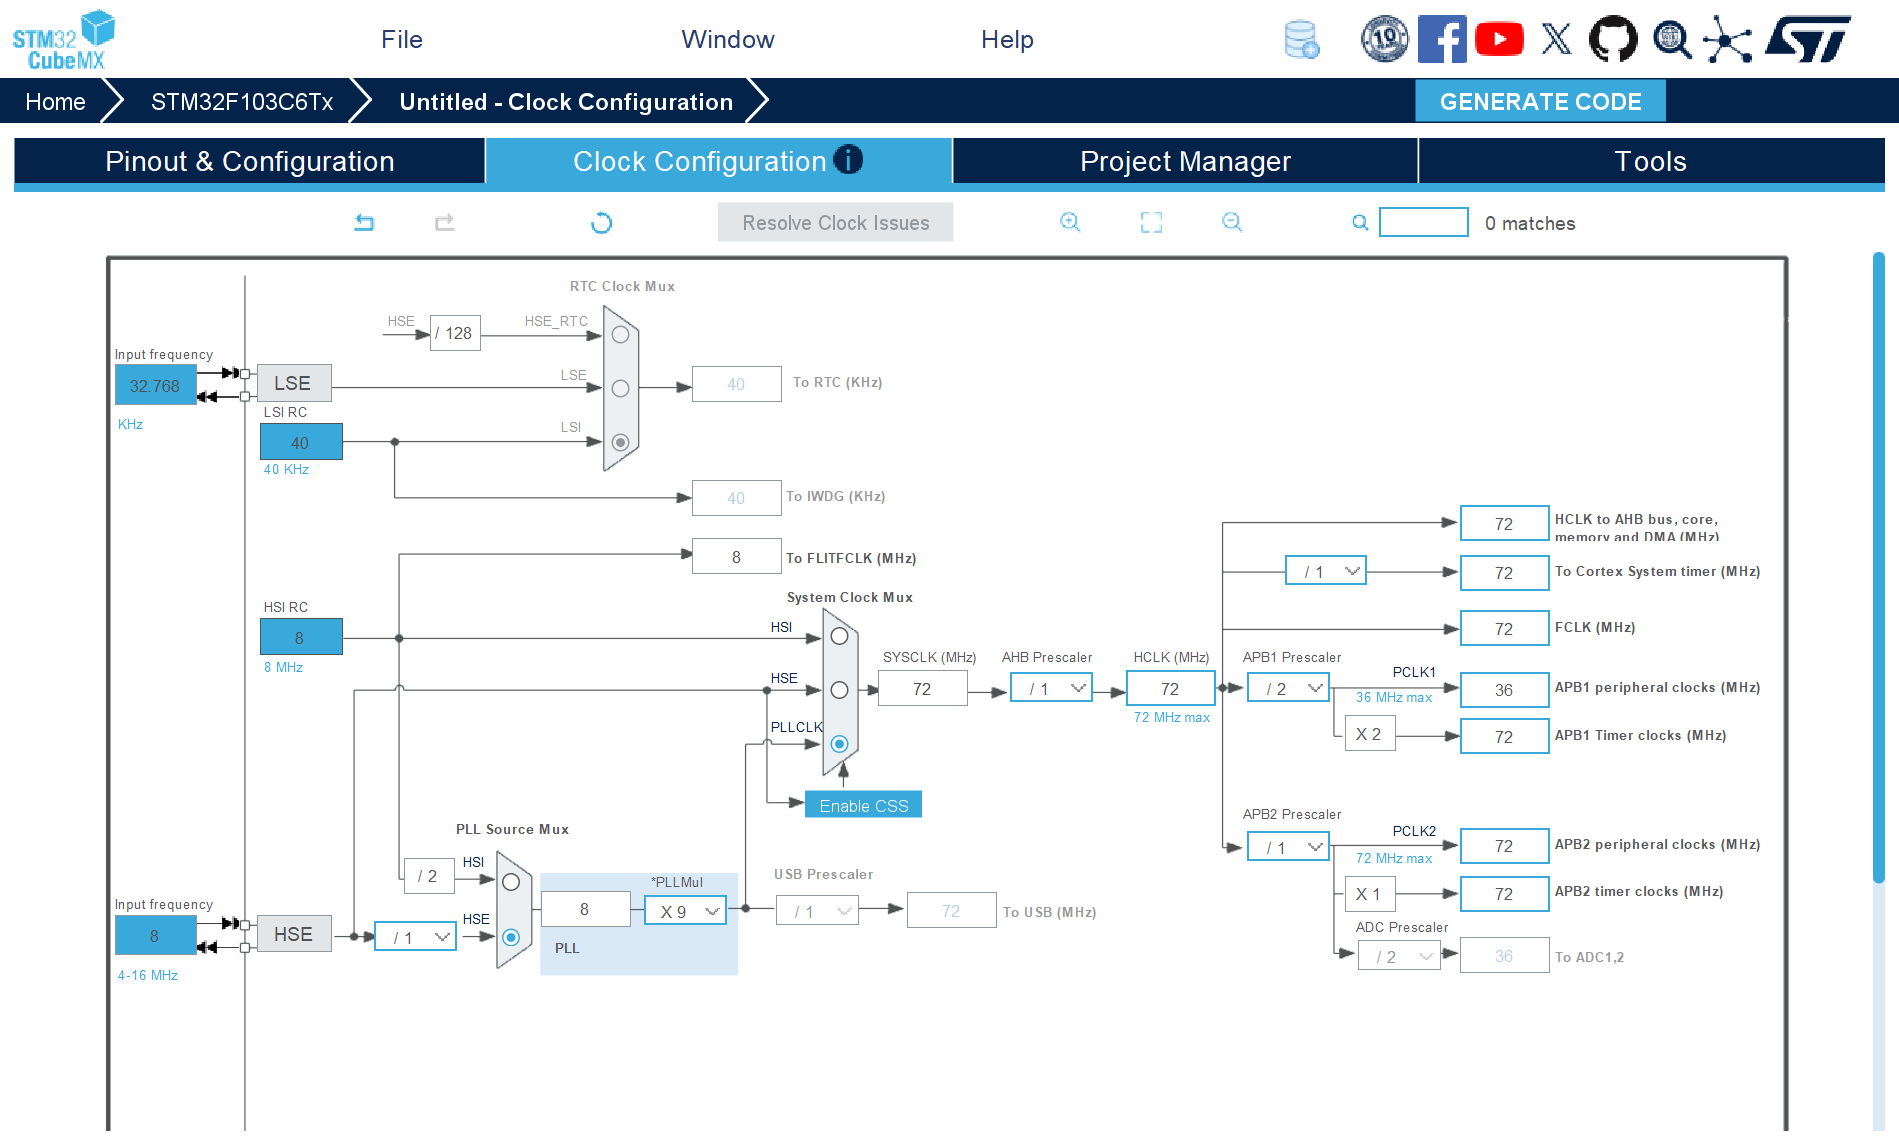Open the APB2 Prescaler dropdown

point(1289,847)
